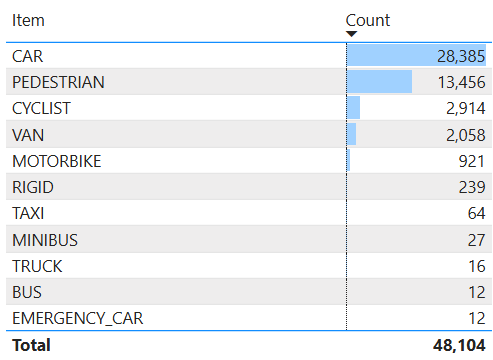The image size is (493, 360).
Task: Select the CAR row label
Action: click(x=28, y=56)
